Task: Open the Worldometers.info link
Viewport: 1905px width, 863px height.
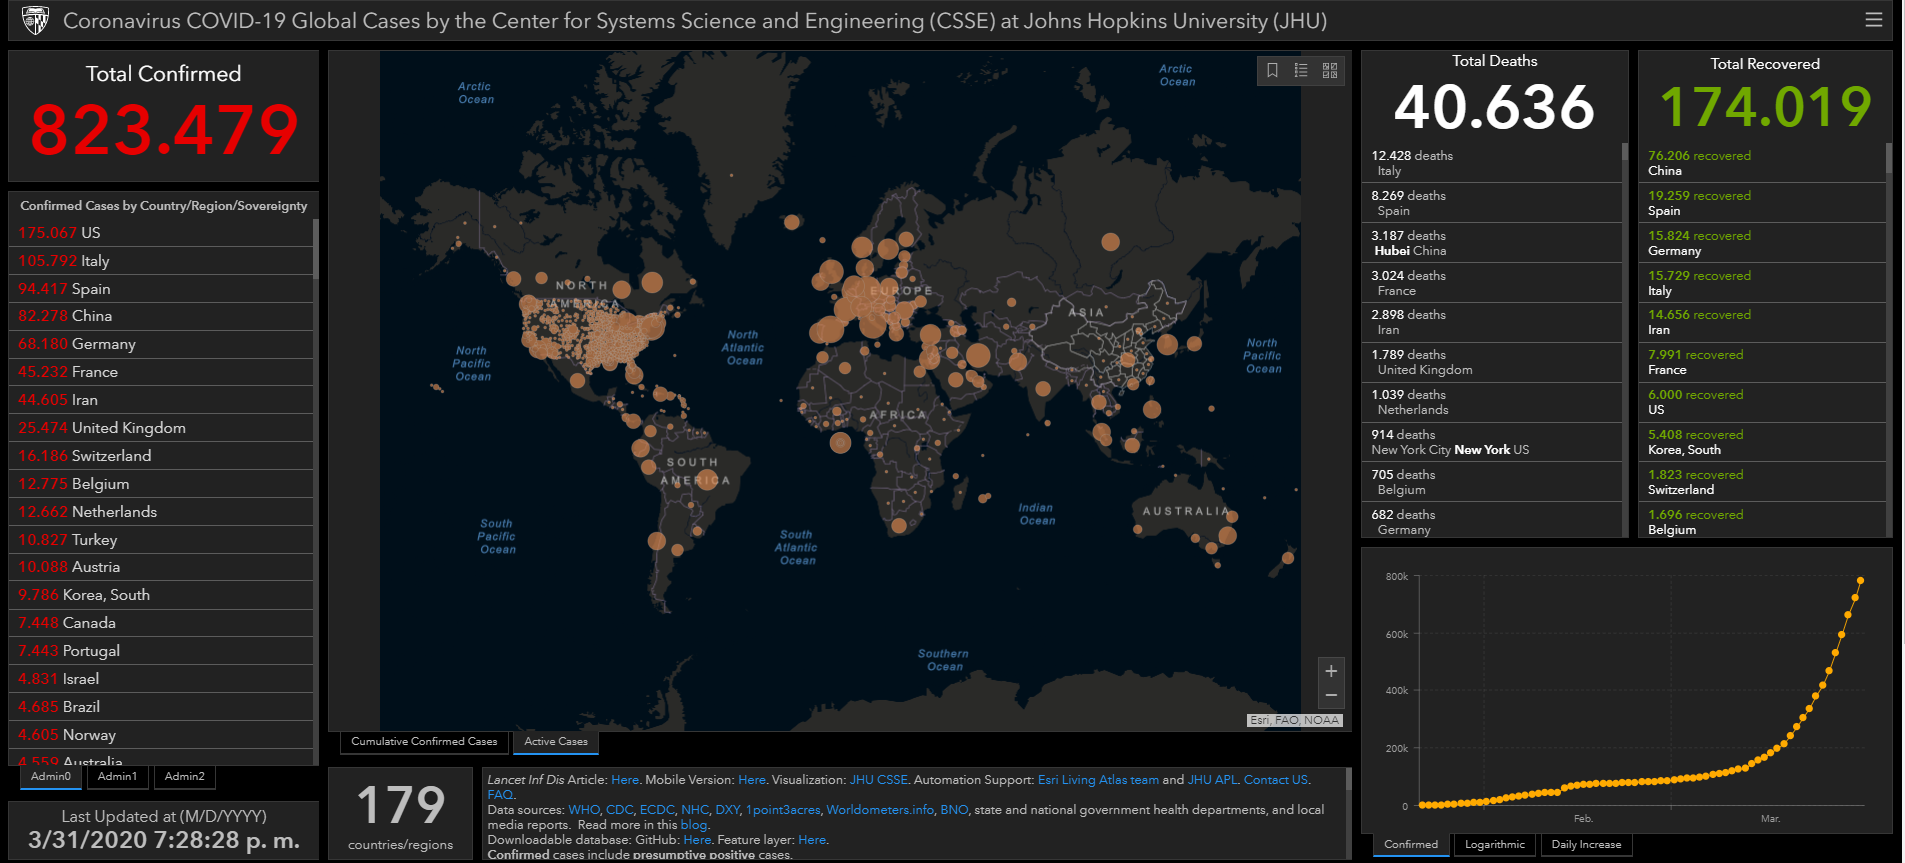Action: [x=880, y=810]
